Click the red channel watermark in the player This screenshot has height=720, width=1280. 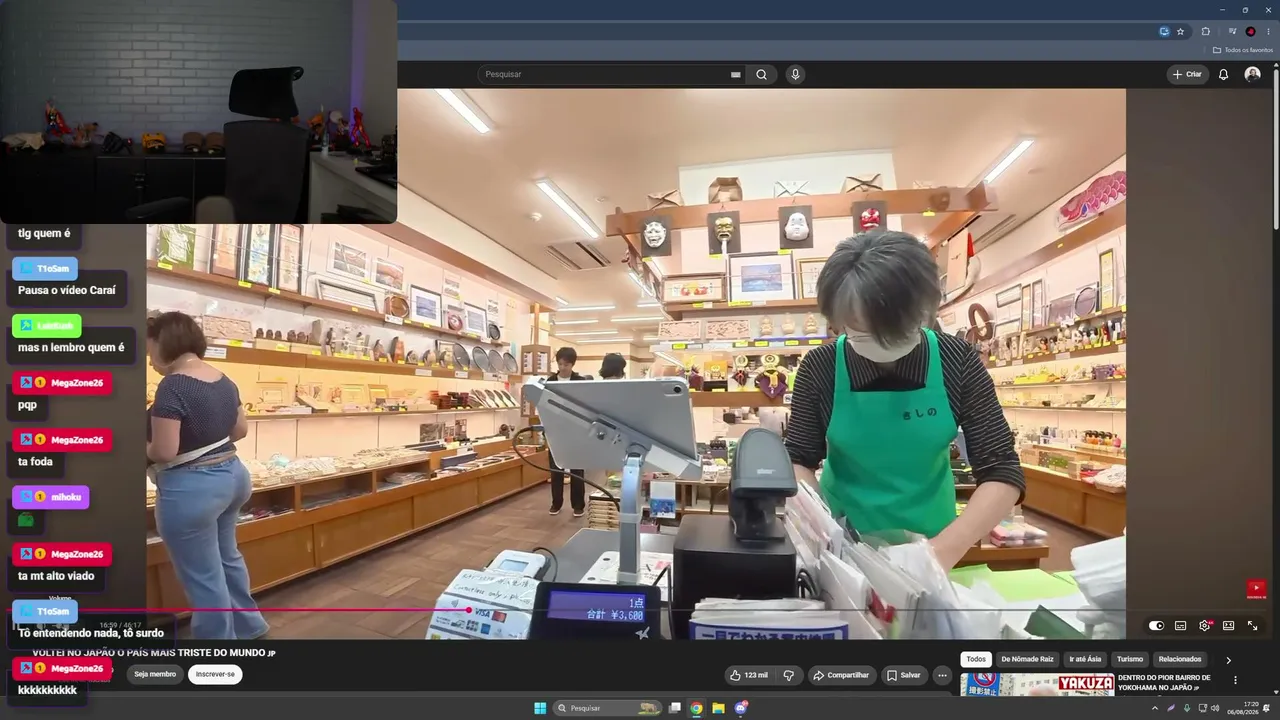point(1256,589)
